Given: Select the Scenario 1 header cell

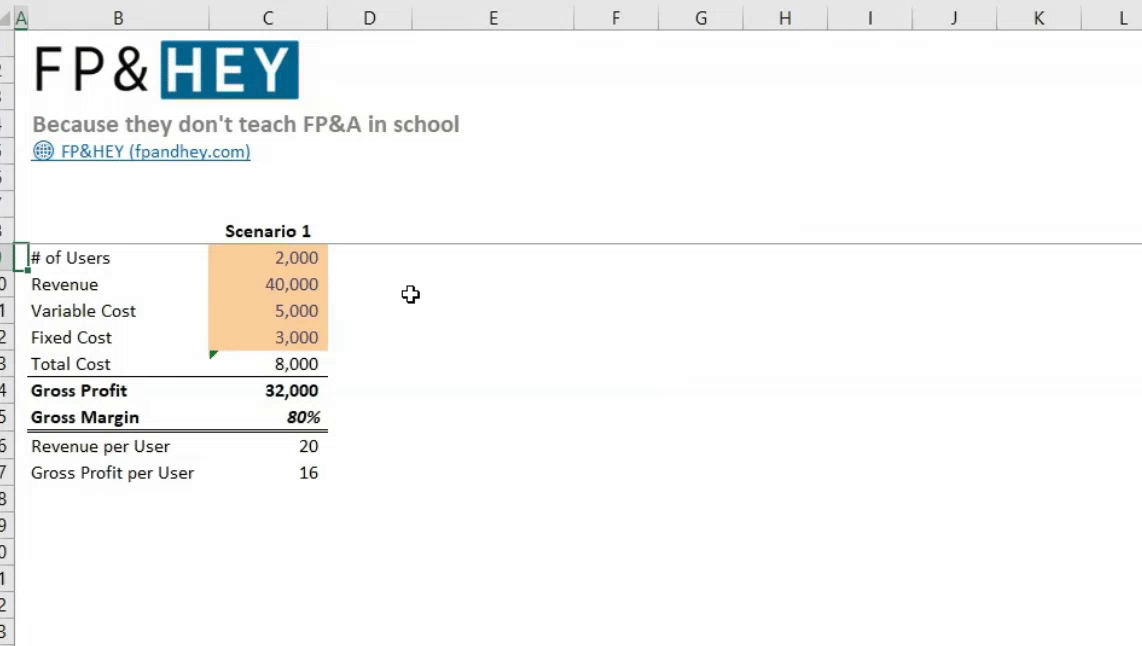Looking at the screenshot, I should click(267, 230).
